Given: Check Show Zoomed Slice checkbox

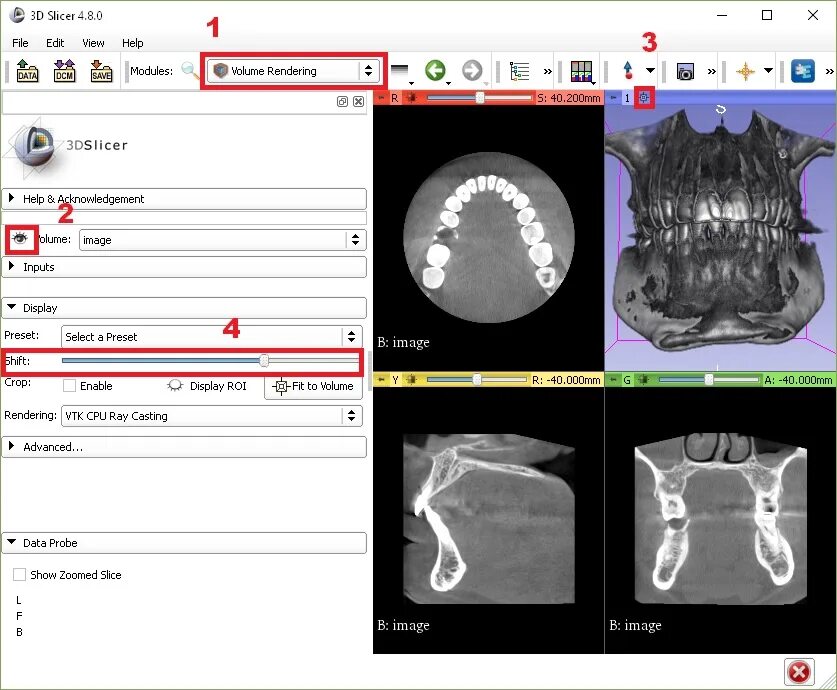Looking at the screenshot, I should [19, 575].
